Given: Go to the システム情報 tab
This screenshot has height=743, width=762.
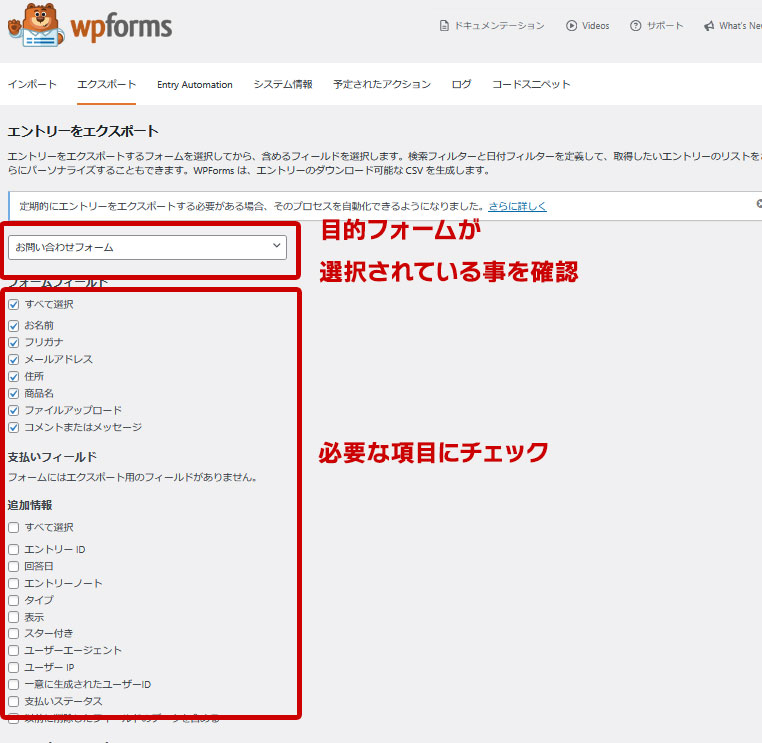Looking at the screenshot, I should click(283, 84).
